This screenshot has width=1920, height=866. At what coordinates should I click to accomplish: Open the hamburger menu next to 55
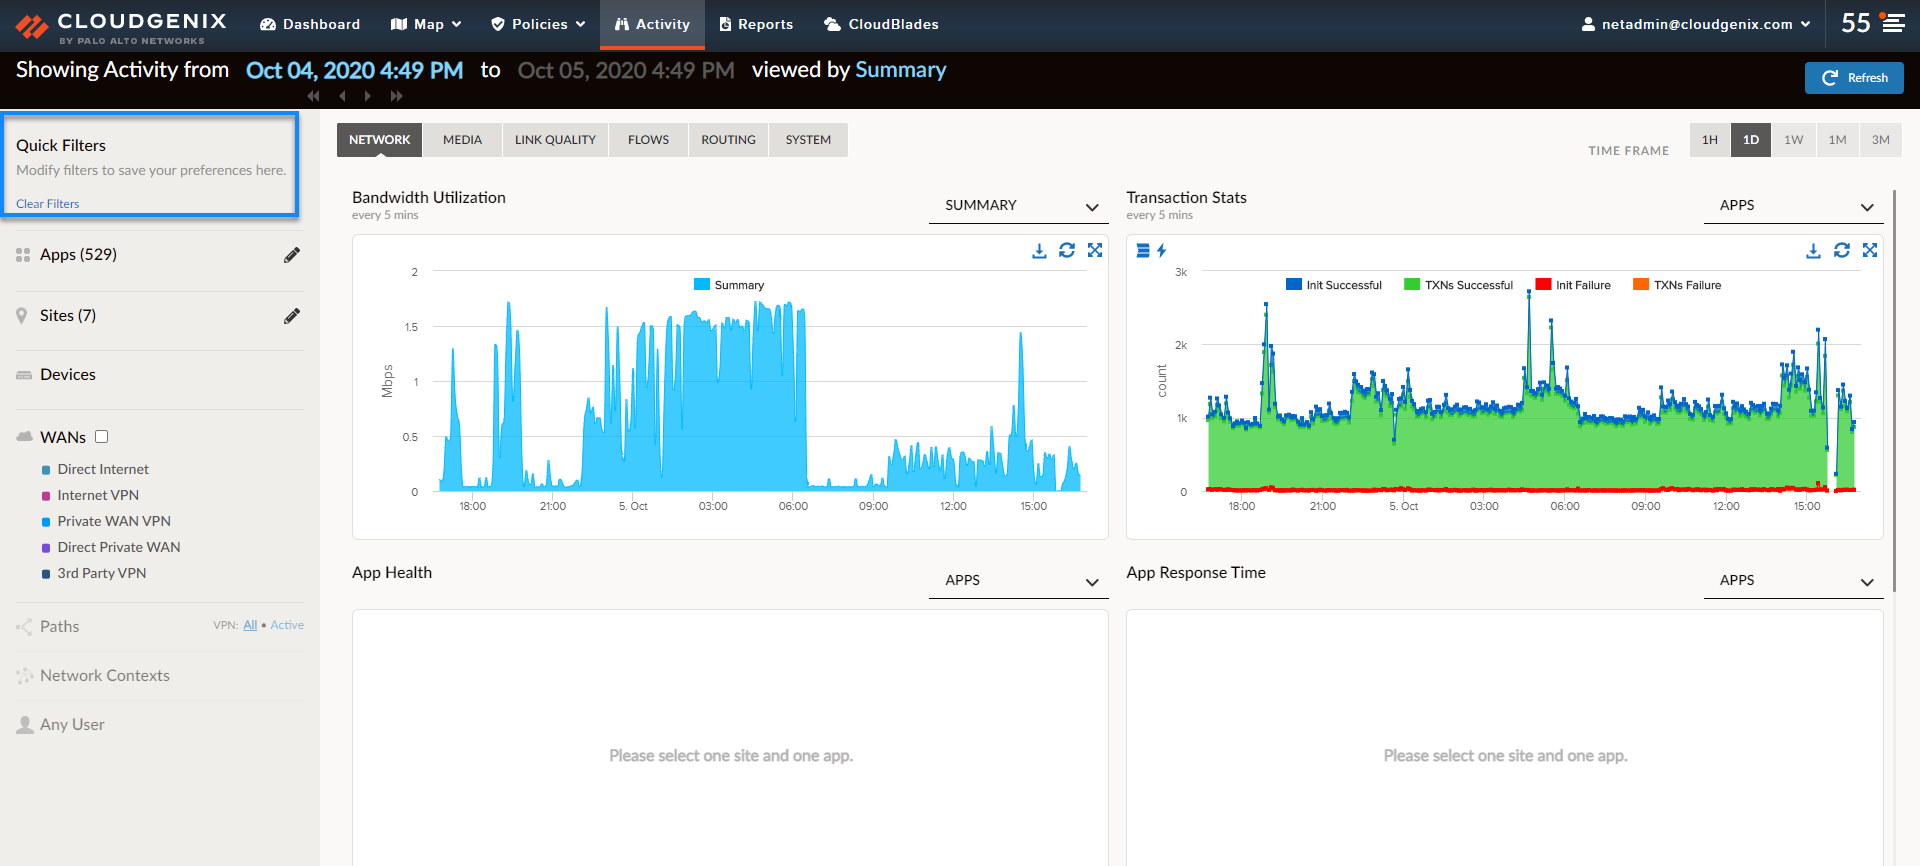pos(1893,23)
